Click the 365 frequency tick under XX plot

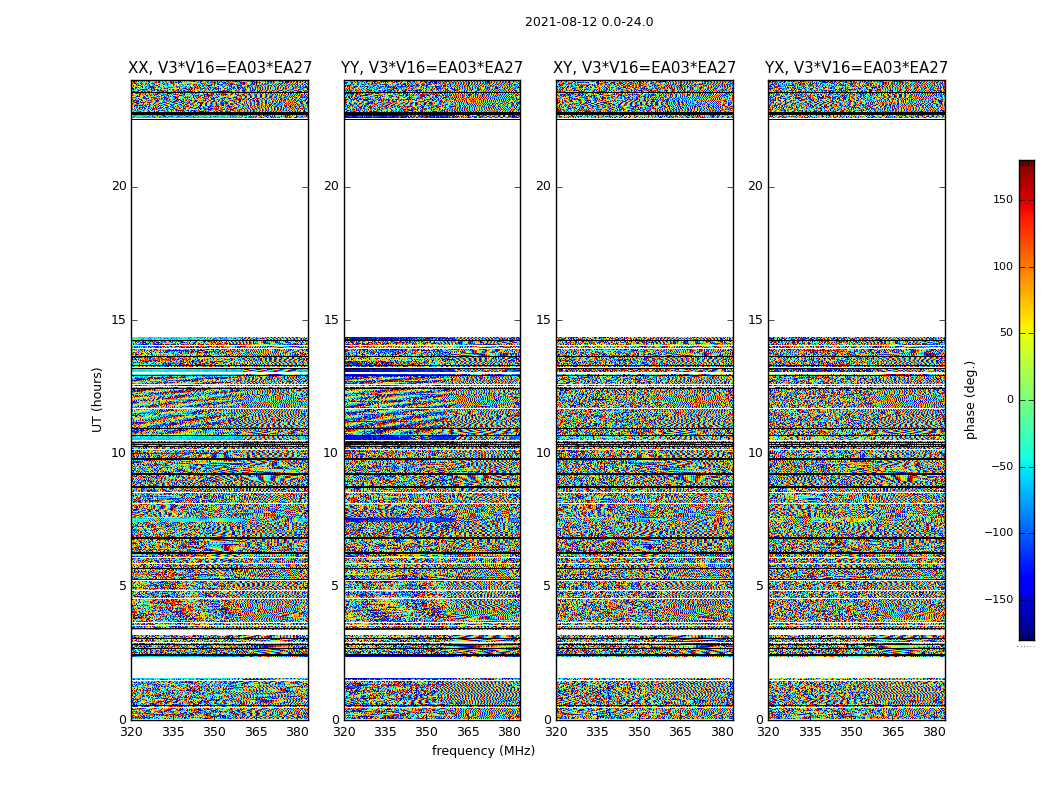click(256, 732)
